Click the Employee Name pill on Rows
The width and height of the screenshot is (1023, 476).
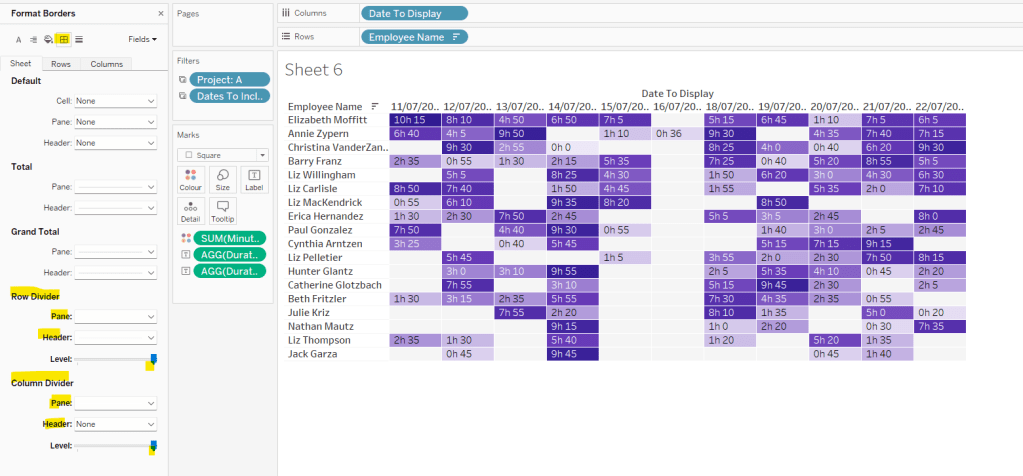click(x=413, y=37)
